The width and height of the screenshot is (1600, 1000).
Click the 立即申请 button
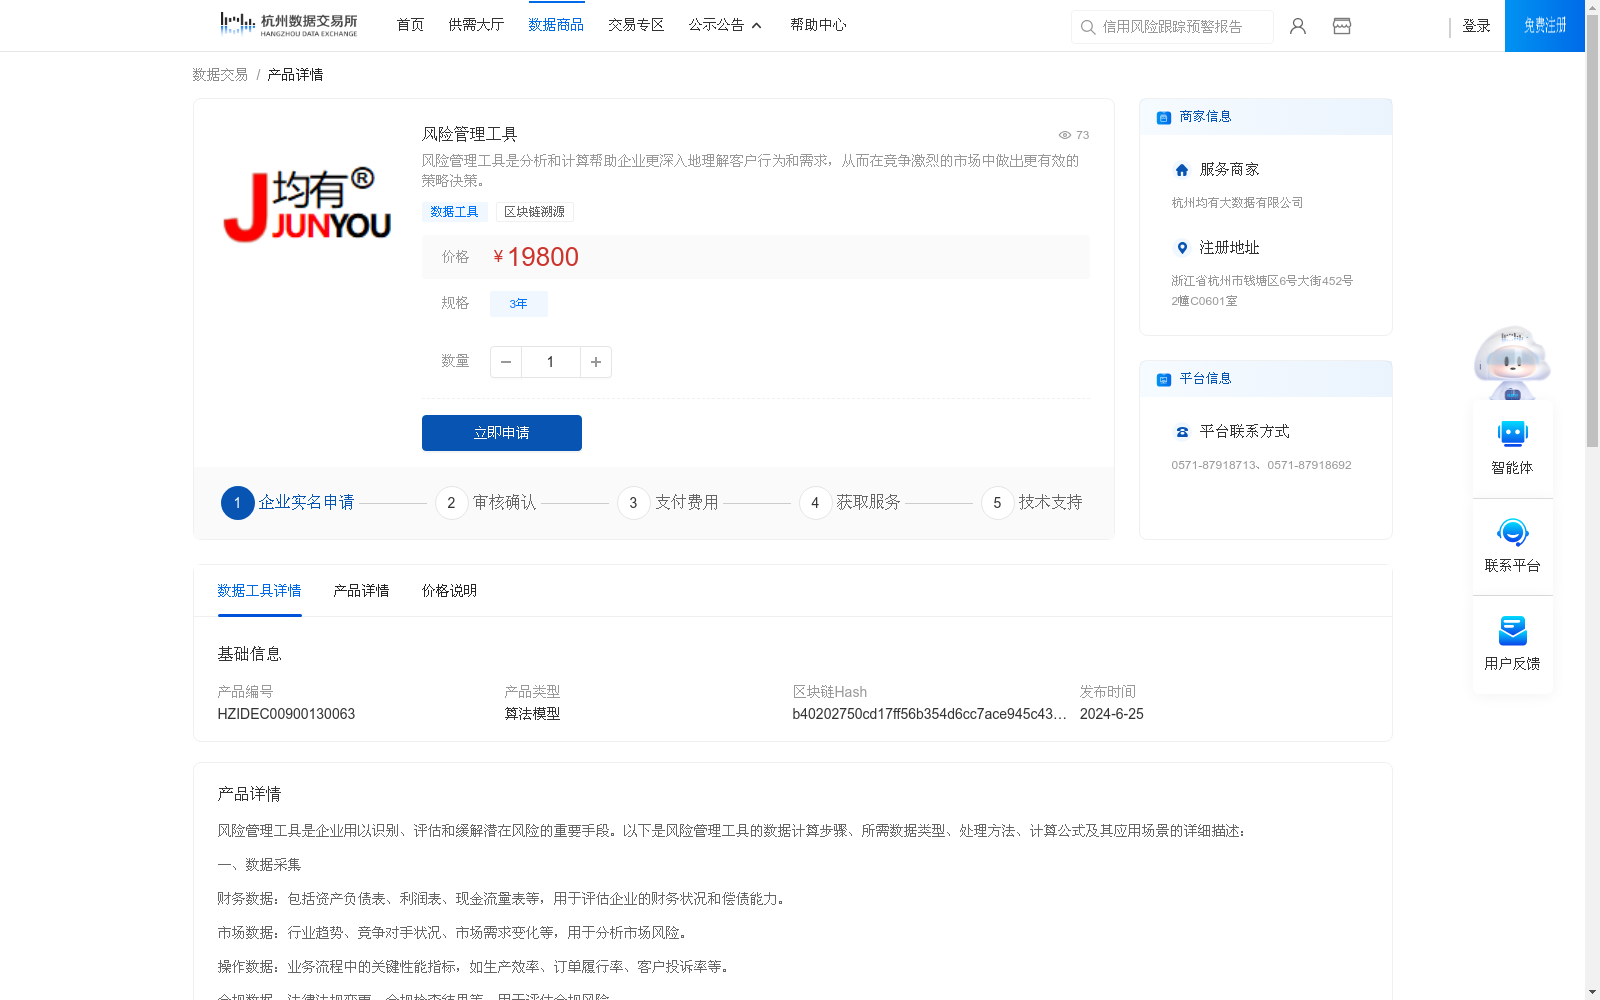tap(502, 433)
